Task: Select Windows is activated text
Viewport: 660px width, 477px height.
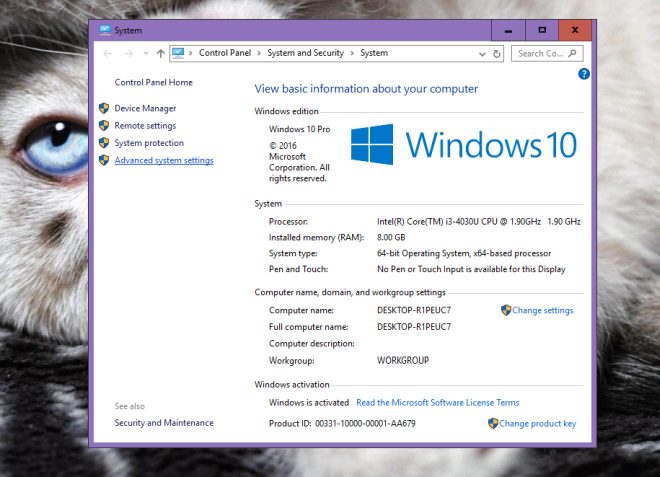Action: pos(309,402)
